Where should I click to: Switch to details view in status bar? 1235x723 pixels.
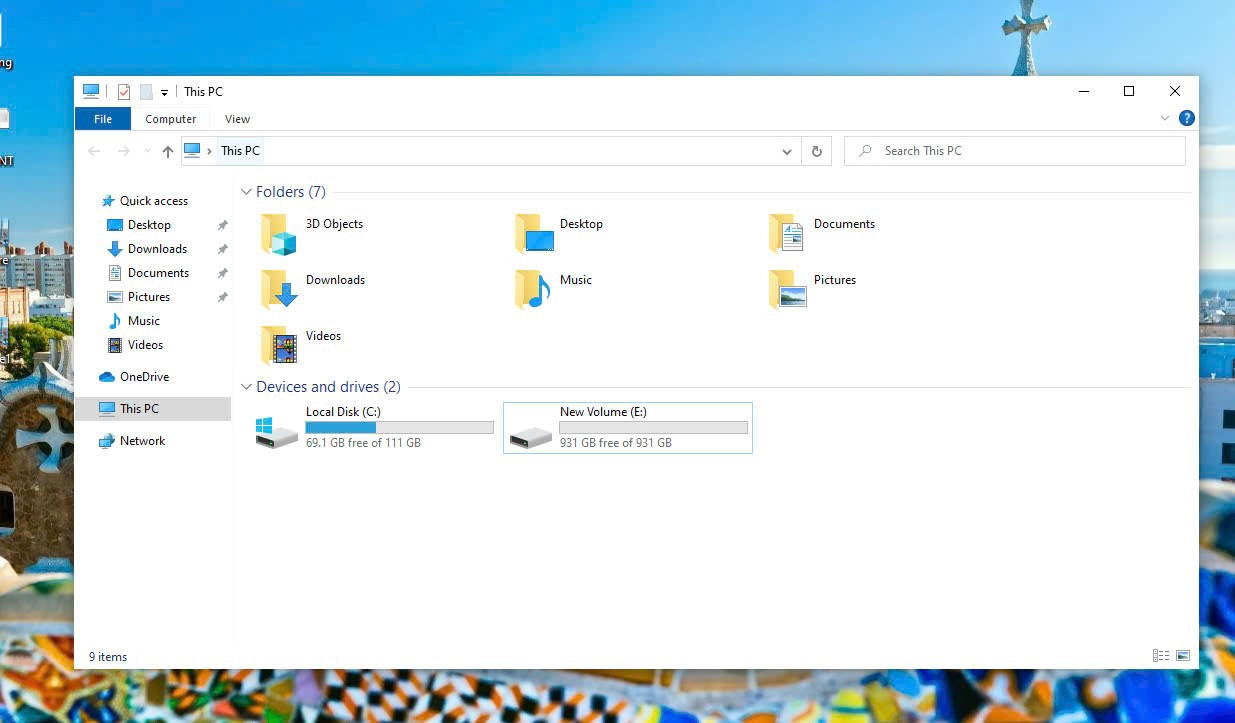coord(1161,656)
